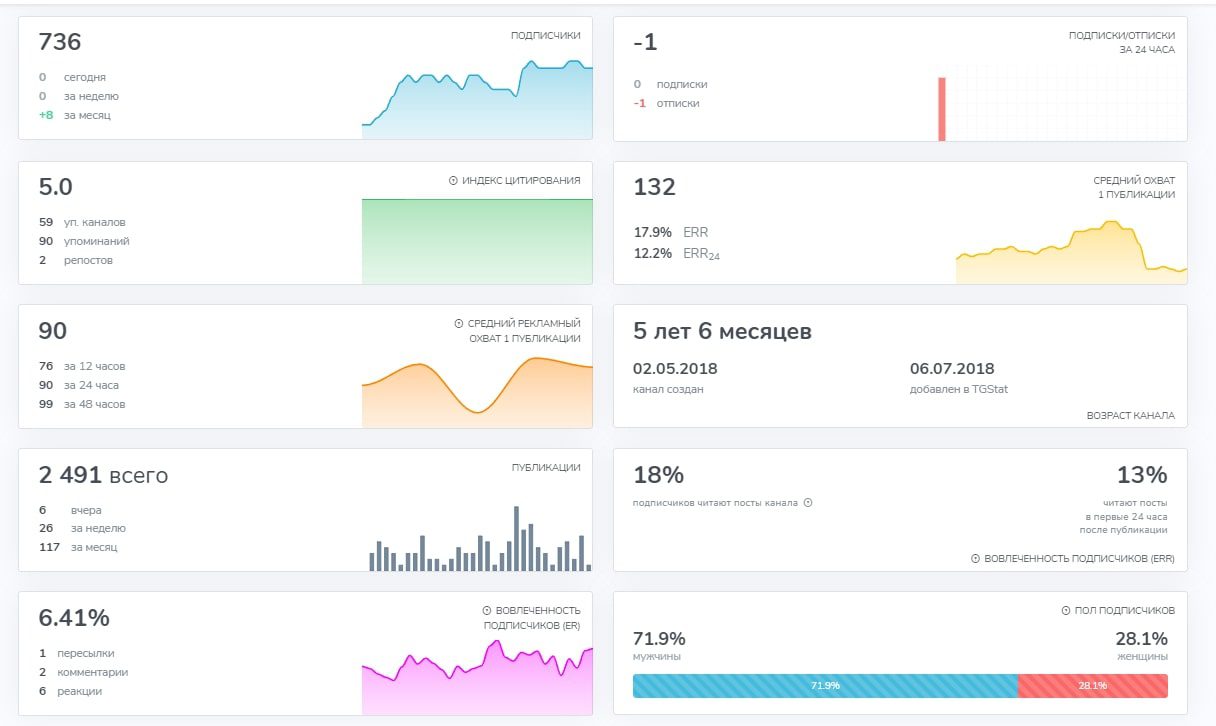The width and height of the screenshot is (1216, 726).
Task: Open the ПУБЛИКАЦИИ card title
Action: (545, 467)
